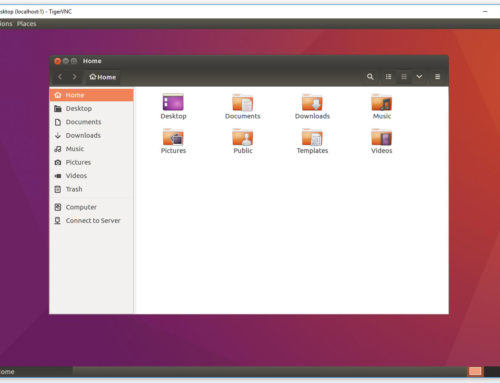Switch to grid icon view
This screenshot has height=383, width=500.
pos(404,77)
